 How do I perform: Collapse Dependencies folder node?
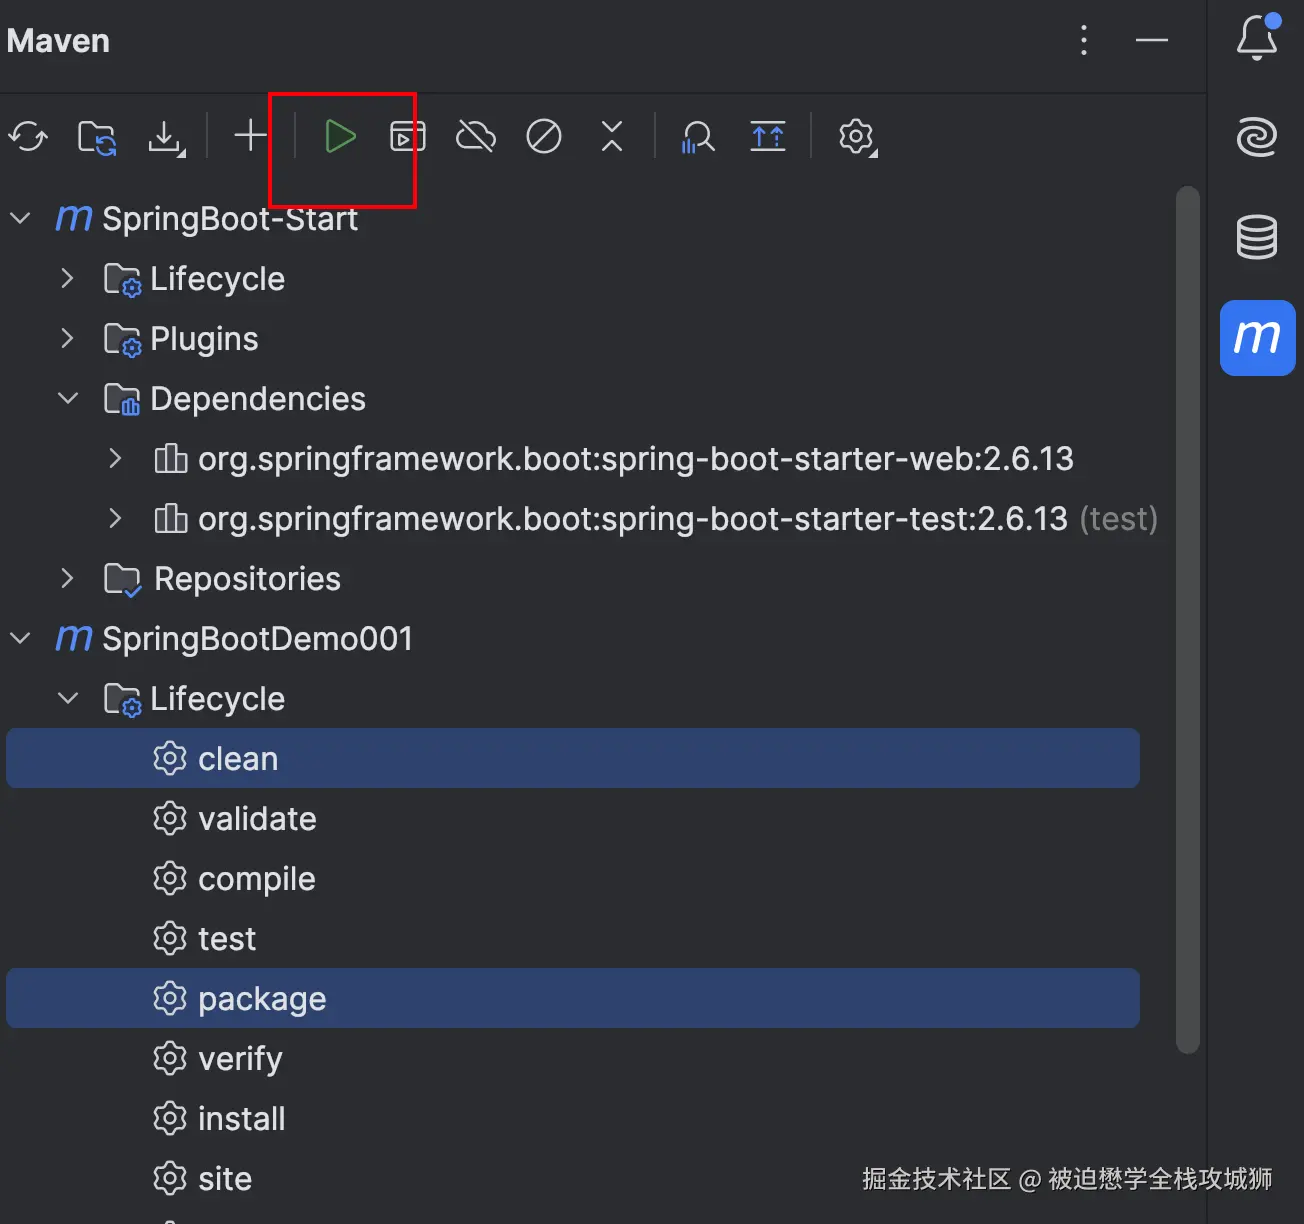(67, 398)
